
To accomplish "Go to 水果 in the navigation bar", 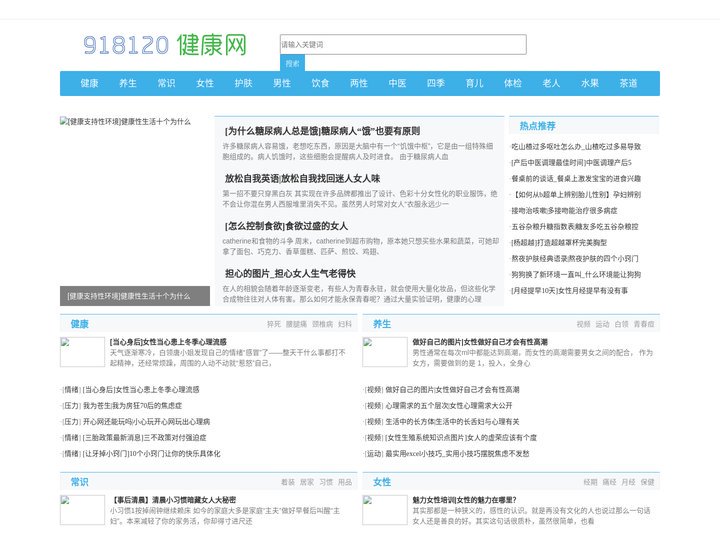I will pos(590,83).
